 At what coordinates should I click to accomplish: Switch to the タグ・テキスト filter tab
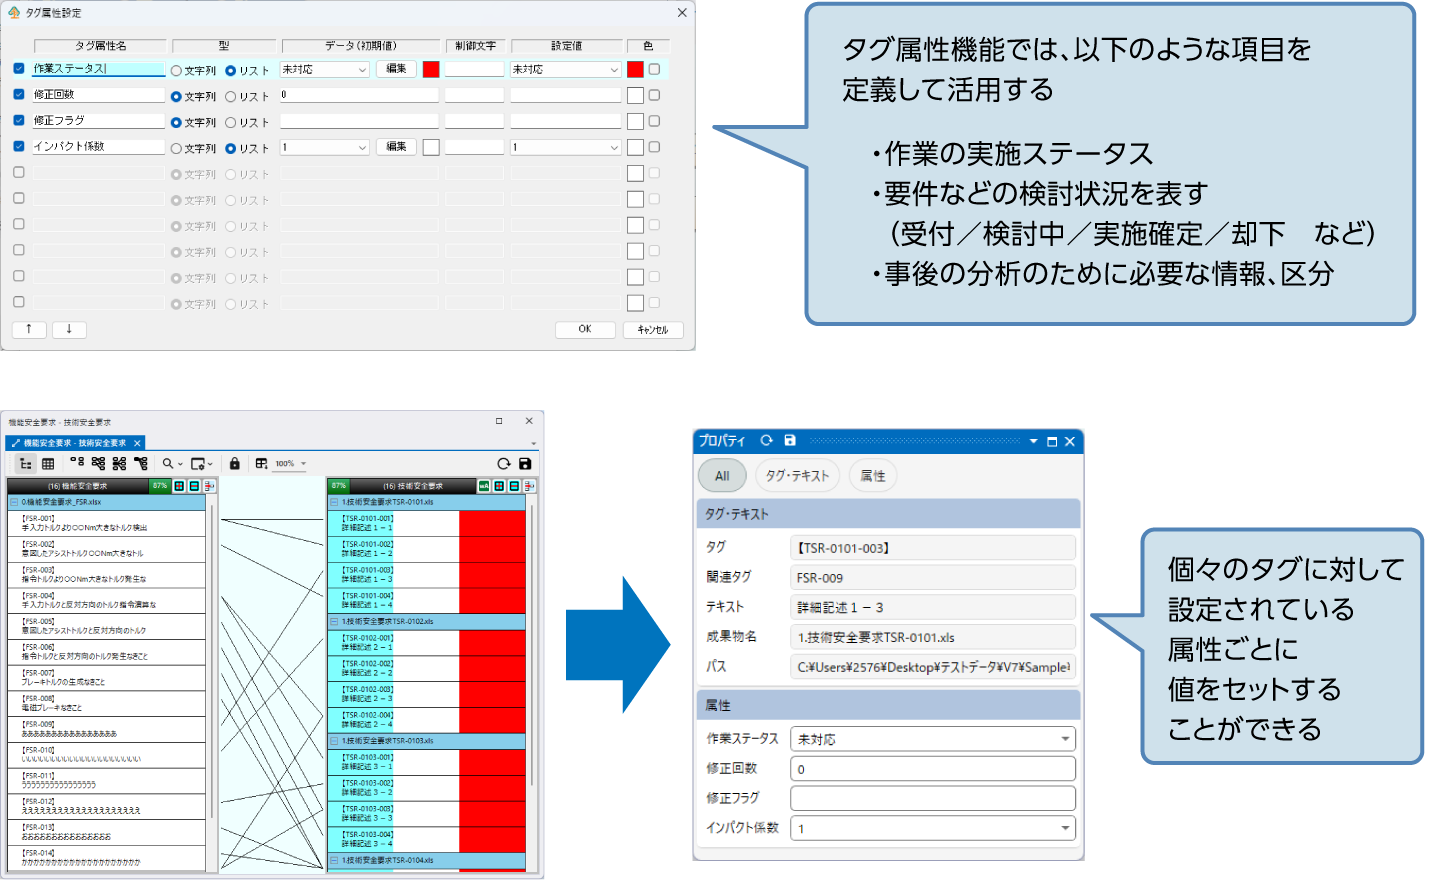click(x=797, y=476)
